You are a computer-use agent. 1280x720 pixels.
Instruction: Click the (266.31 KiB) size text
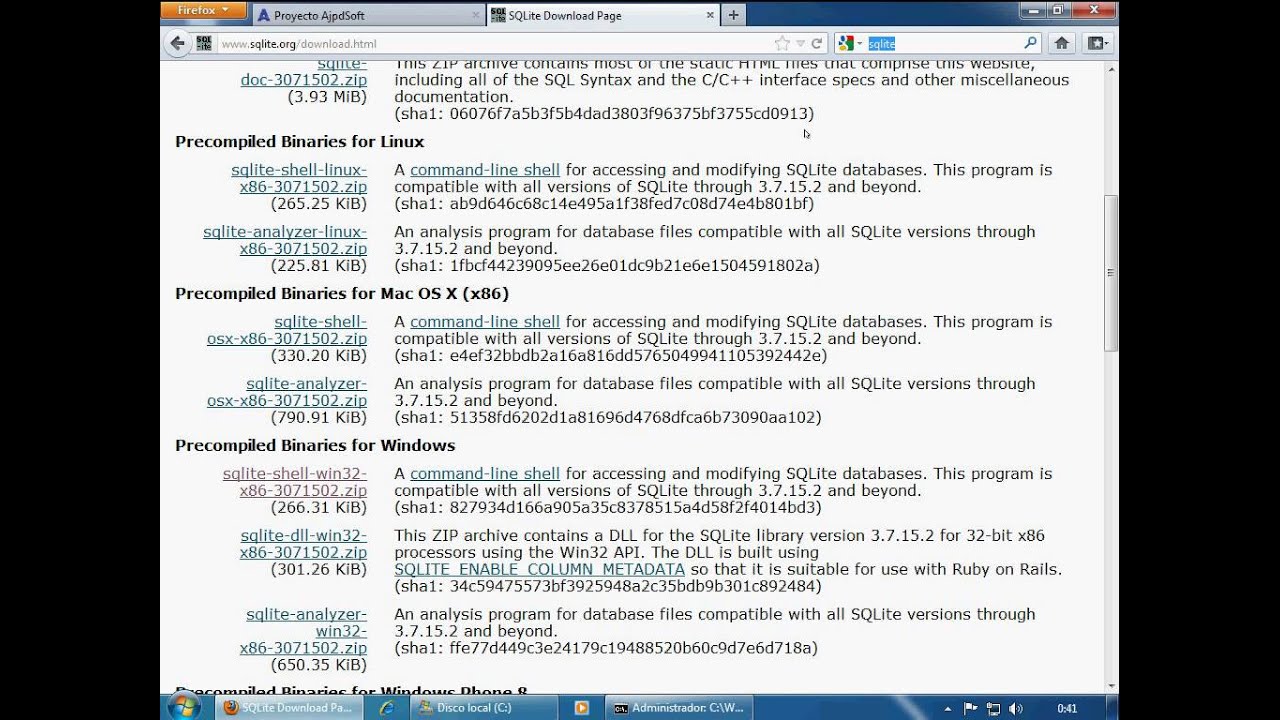319,507
